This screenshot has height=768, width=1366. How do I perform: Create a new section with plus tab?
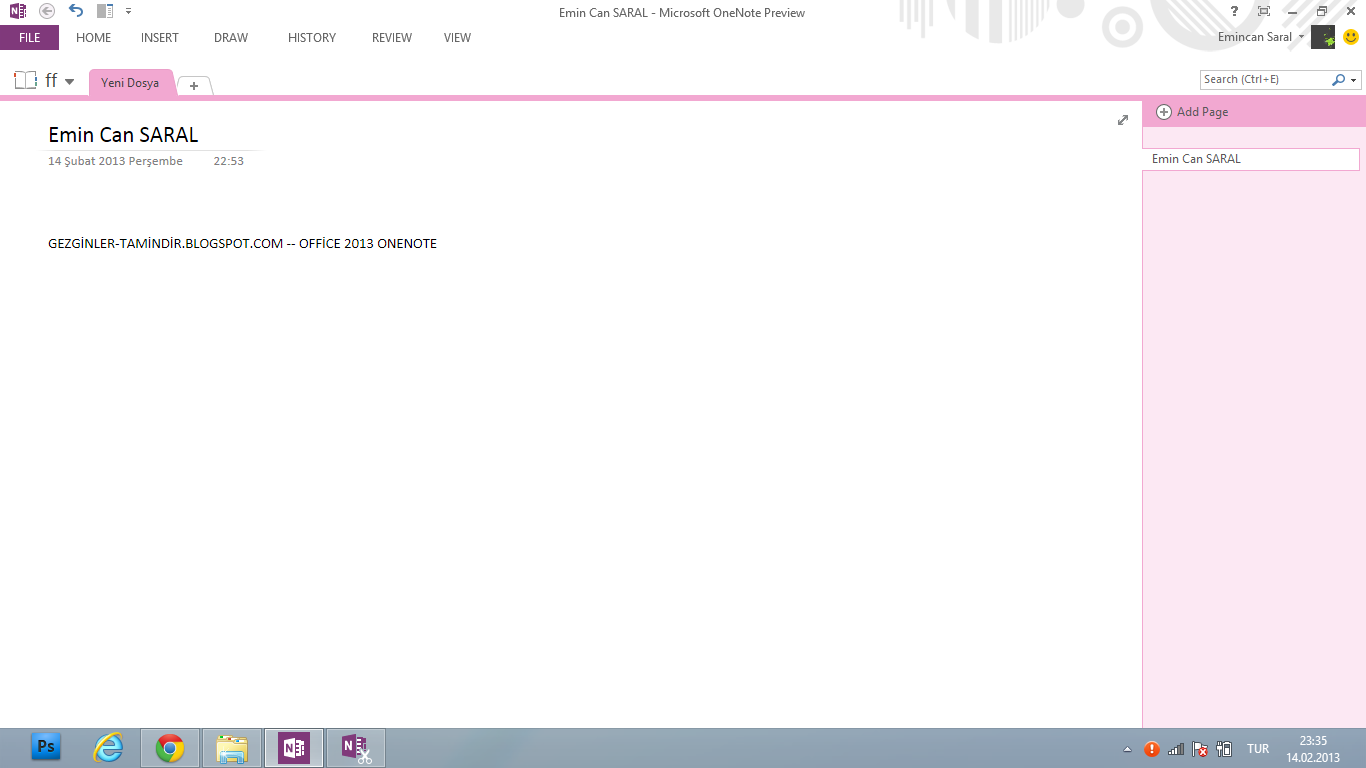(x=194, y=86)
